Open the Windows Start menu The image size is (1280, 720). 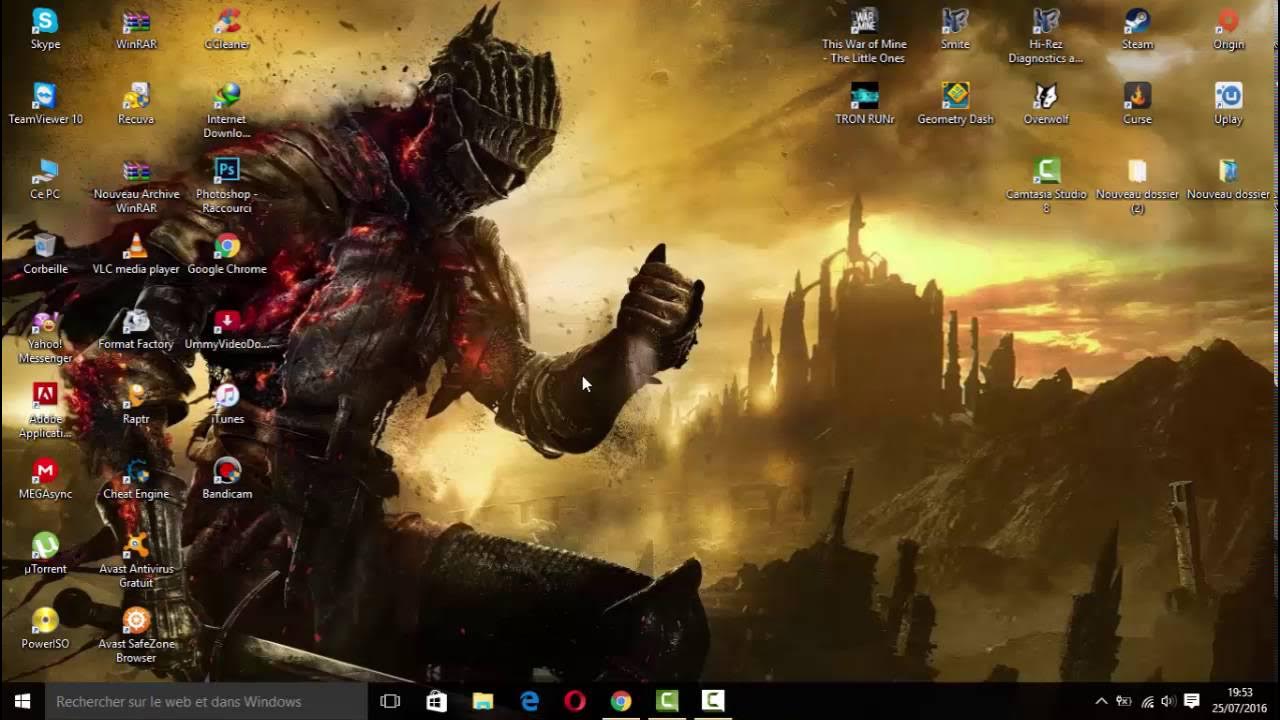click(x=22, y=701)
